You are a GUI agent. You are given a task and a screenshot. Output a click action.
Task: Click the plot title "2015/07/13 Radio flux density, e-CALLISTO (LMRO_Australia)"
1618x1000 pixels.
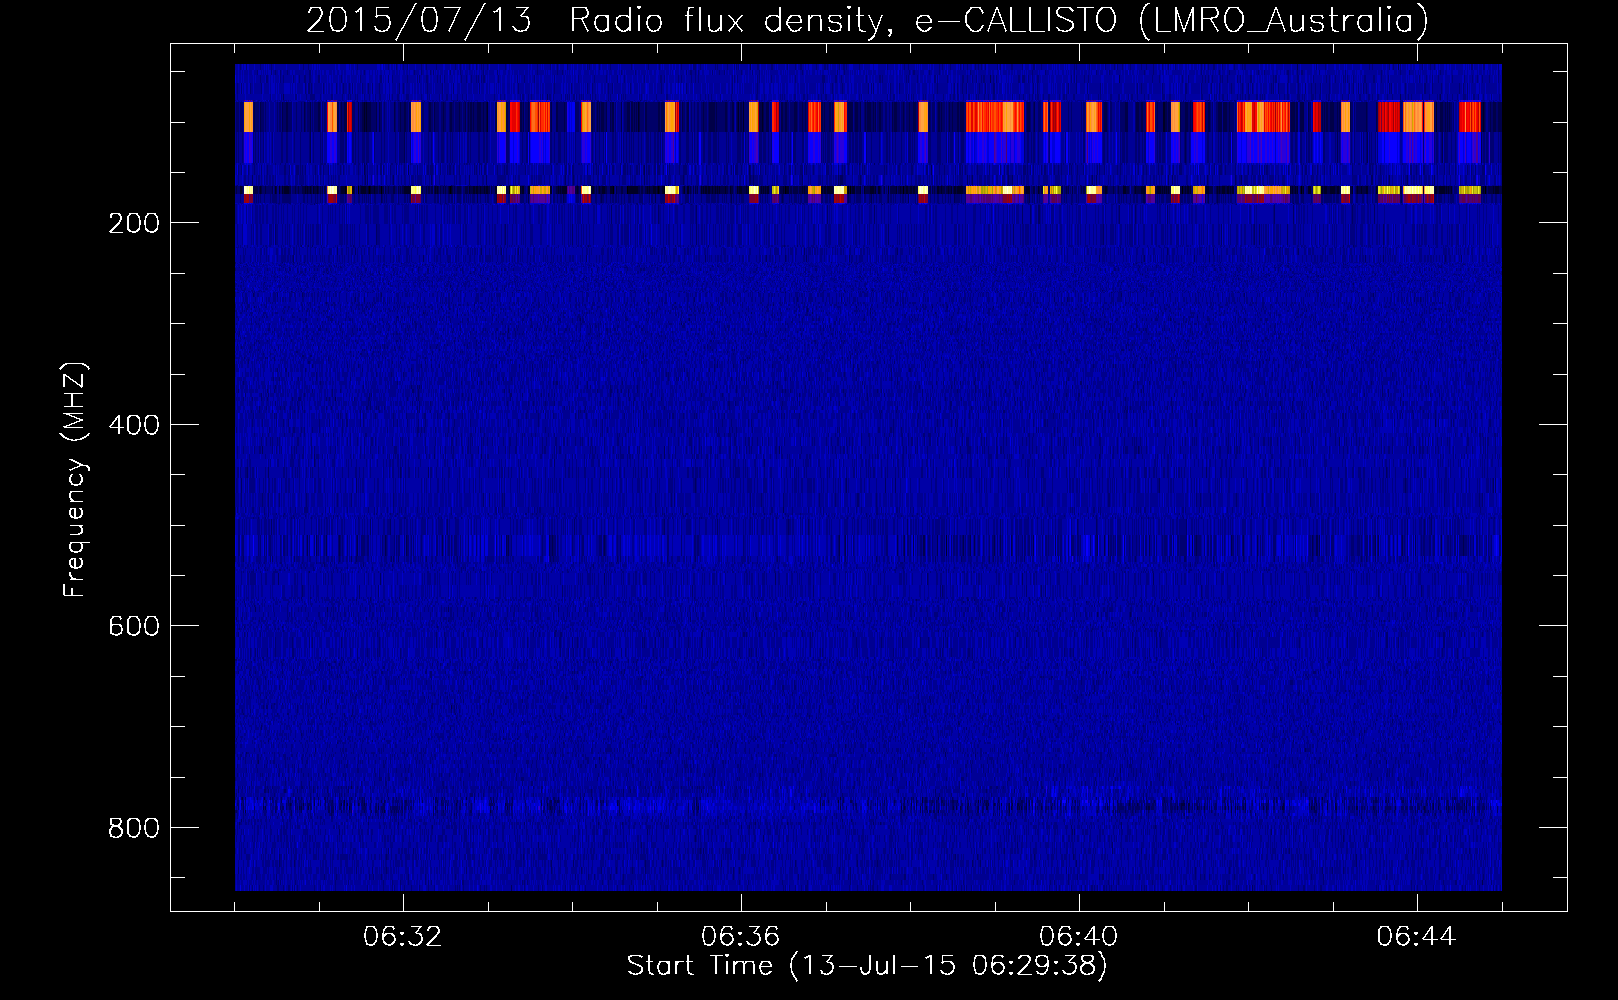click(867, 20)
